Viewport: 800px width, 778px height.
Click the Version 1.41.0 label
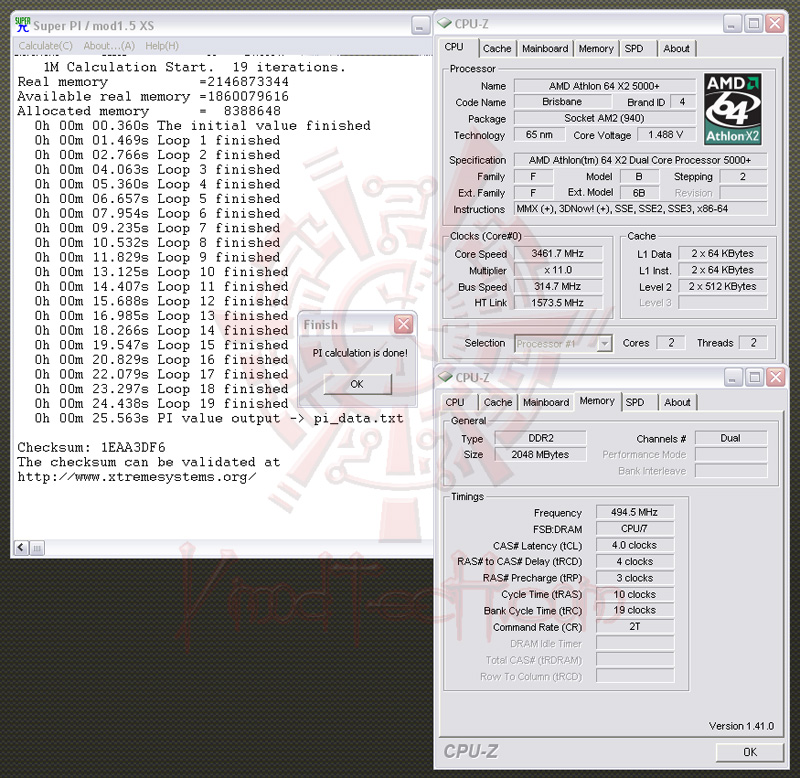pos(741,725)
